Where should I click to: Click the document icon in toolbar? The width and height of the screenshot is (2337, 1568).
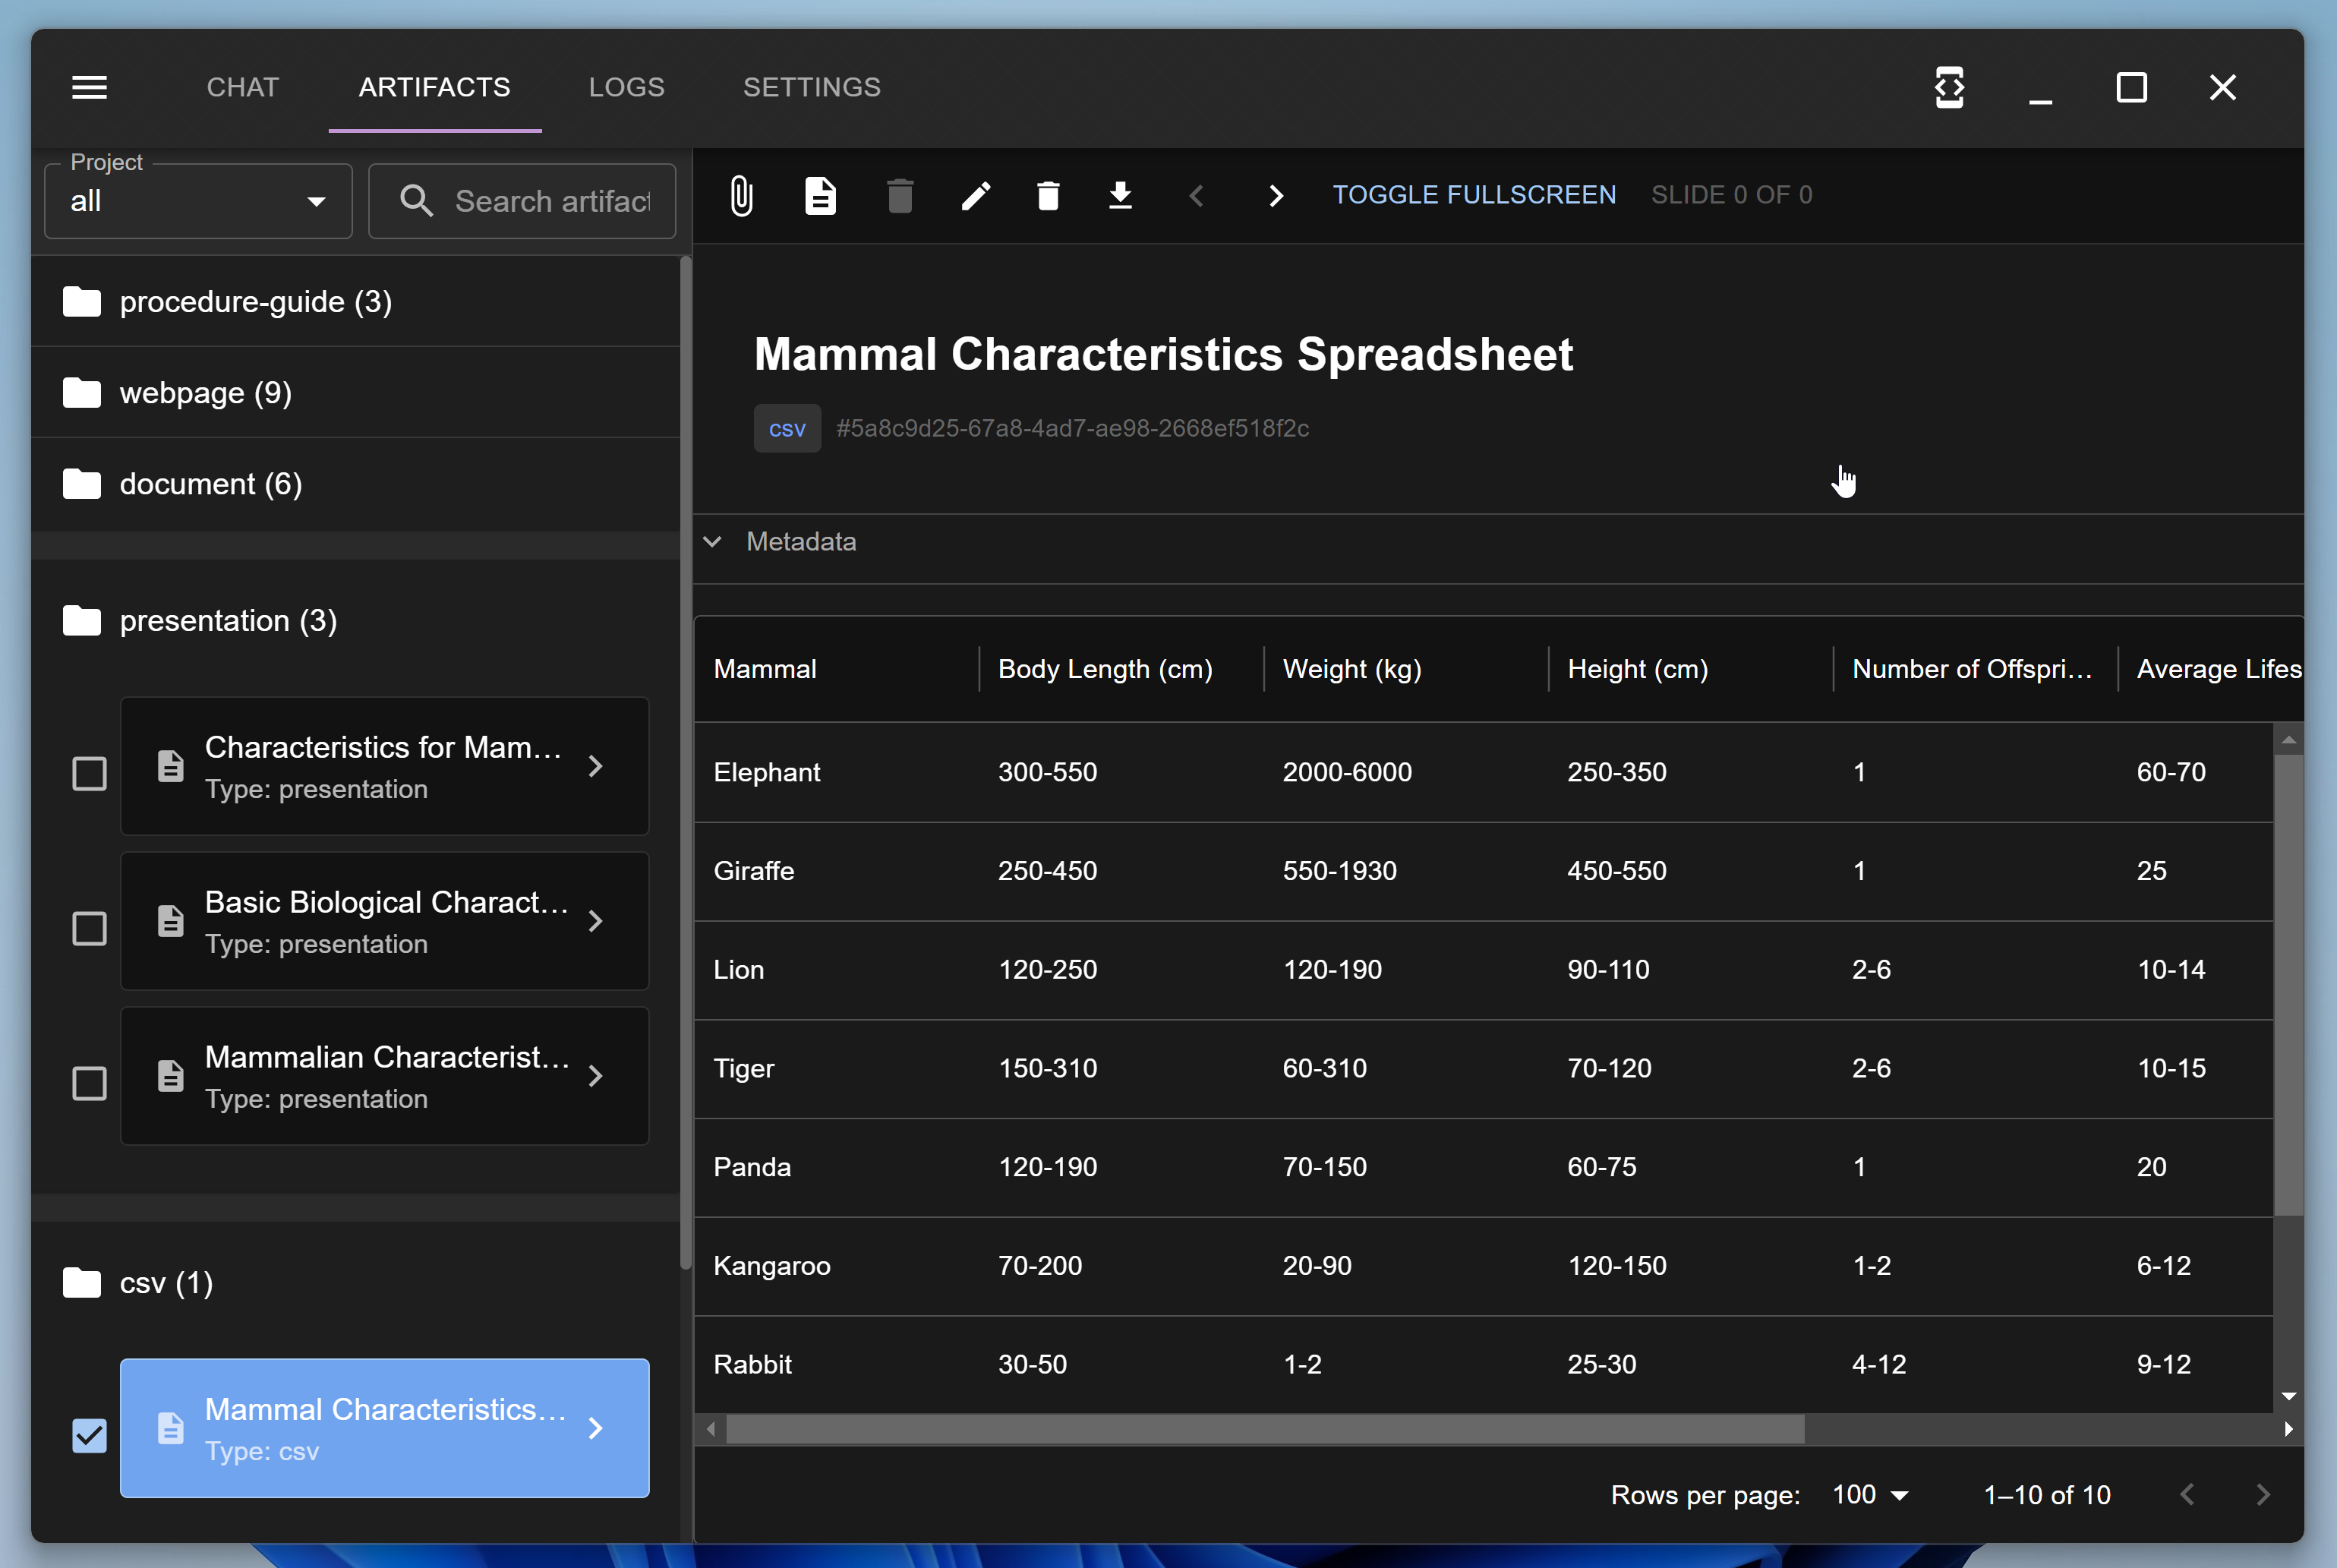tap(820, 195)
